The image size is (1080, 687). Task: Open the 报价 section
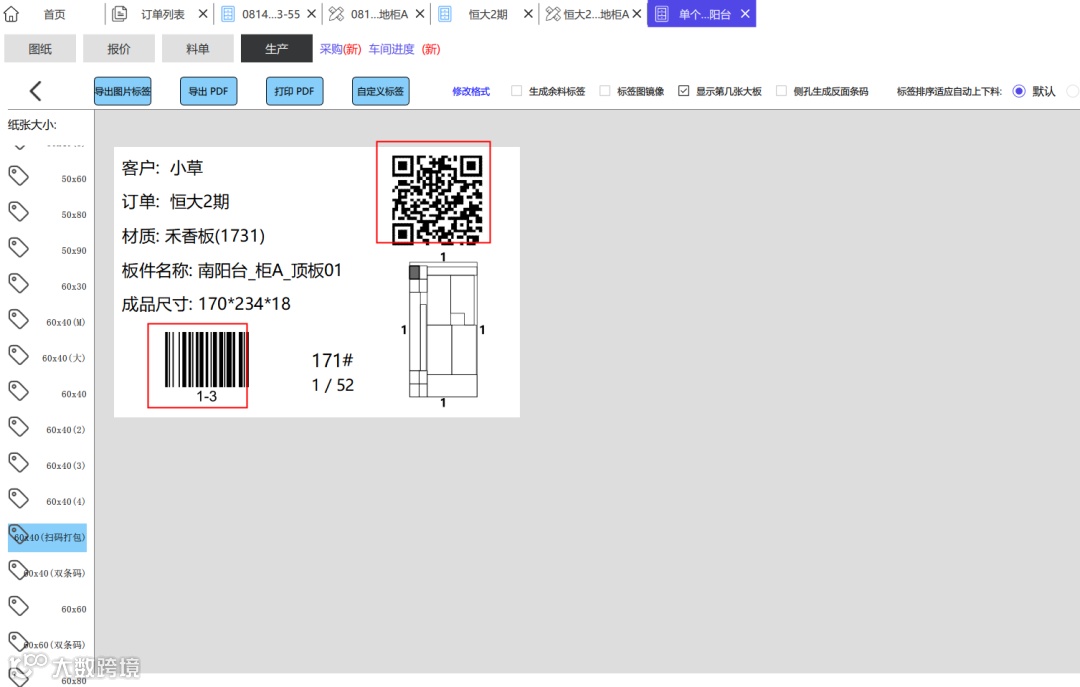[x=118, y=49]
